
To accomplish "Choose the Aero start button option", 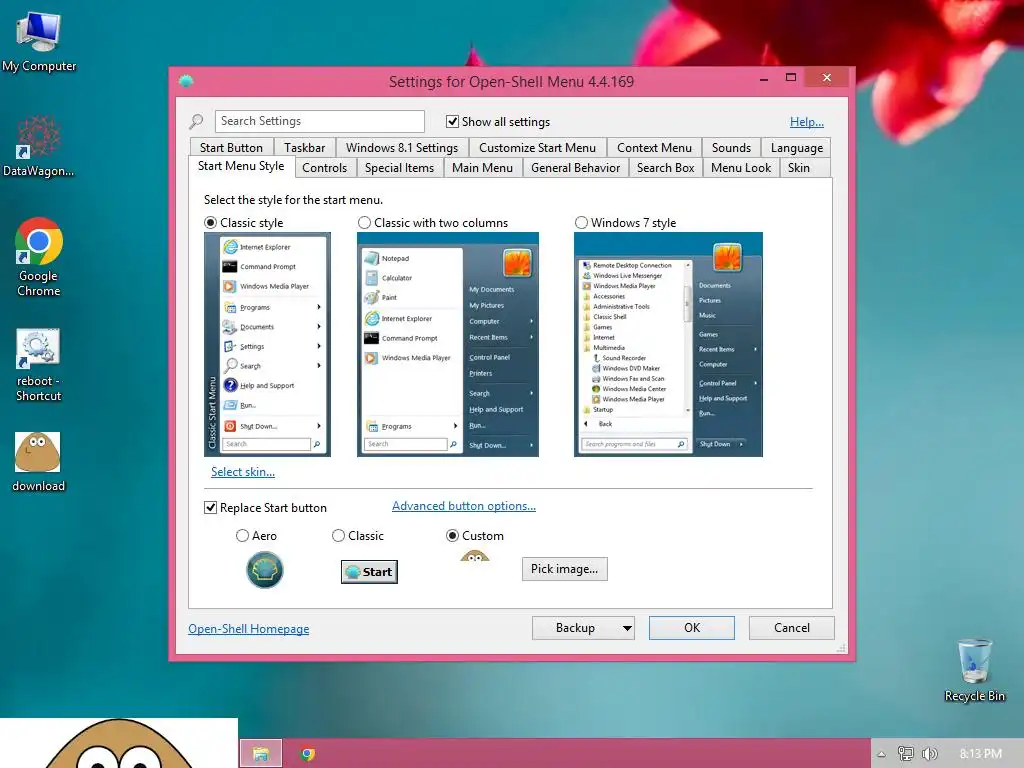I will tap(242, 536).
